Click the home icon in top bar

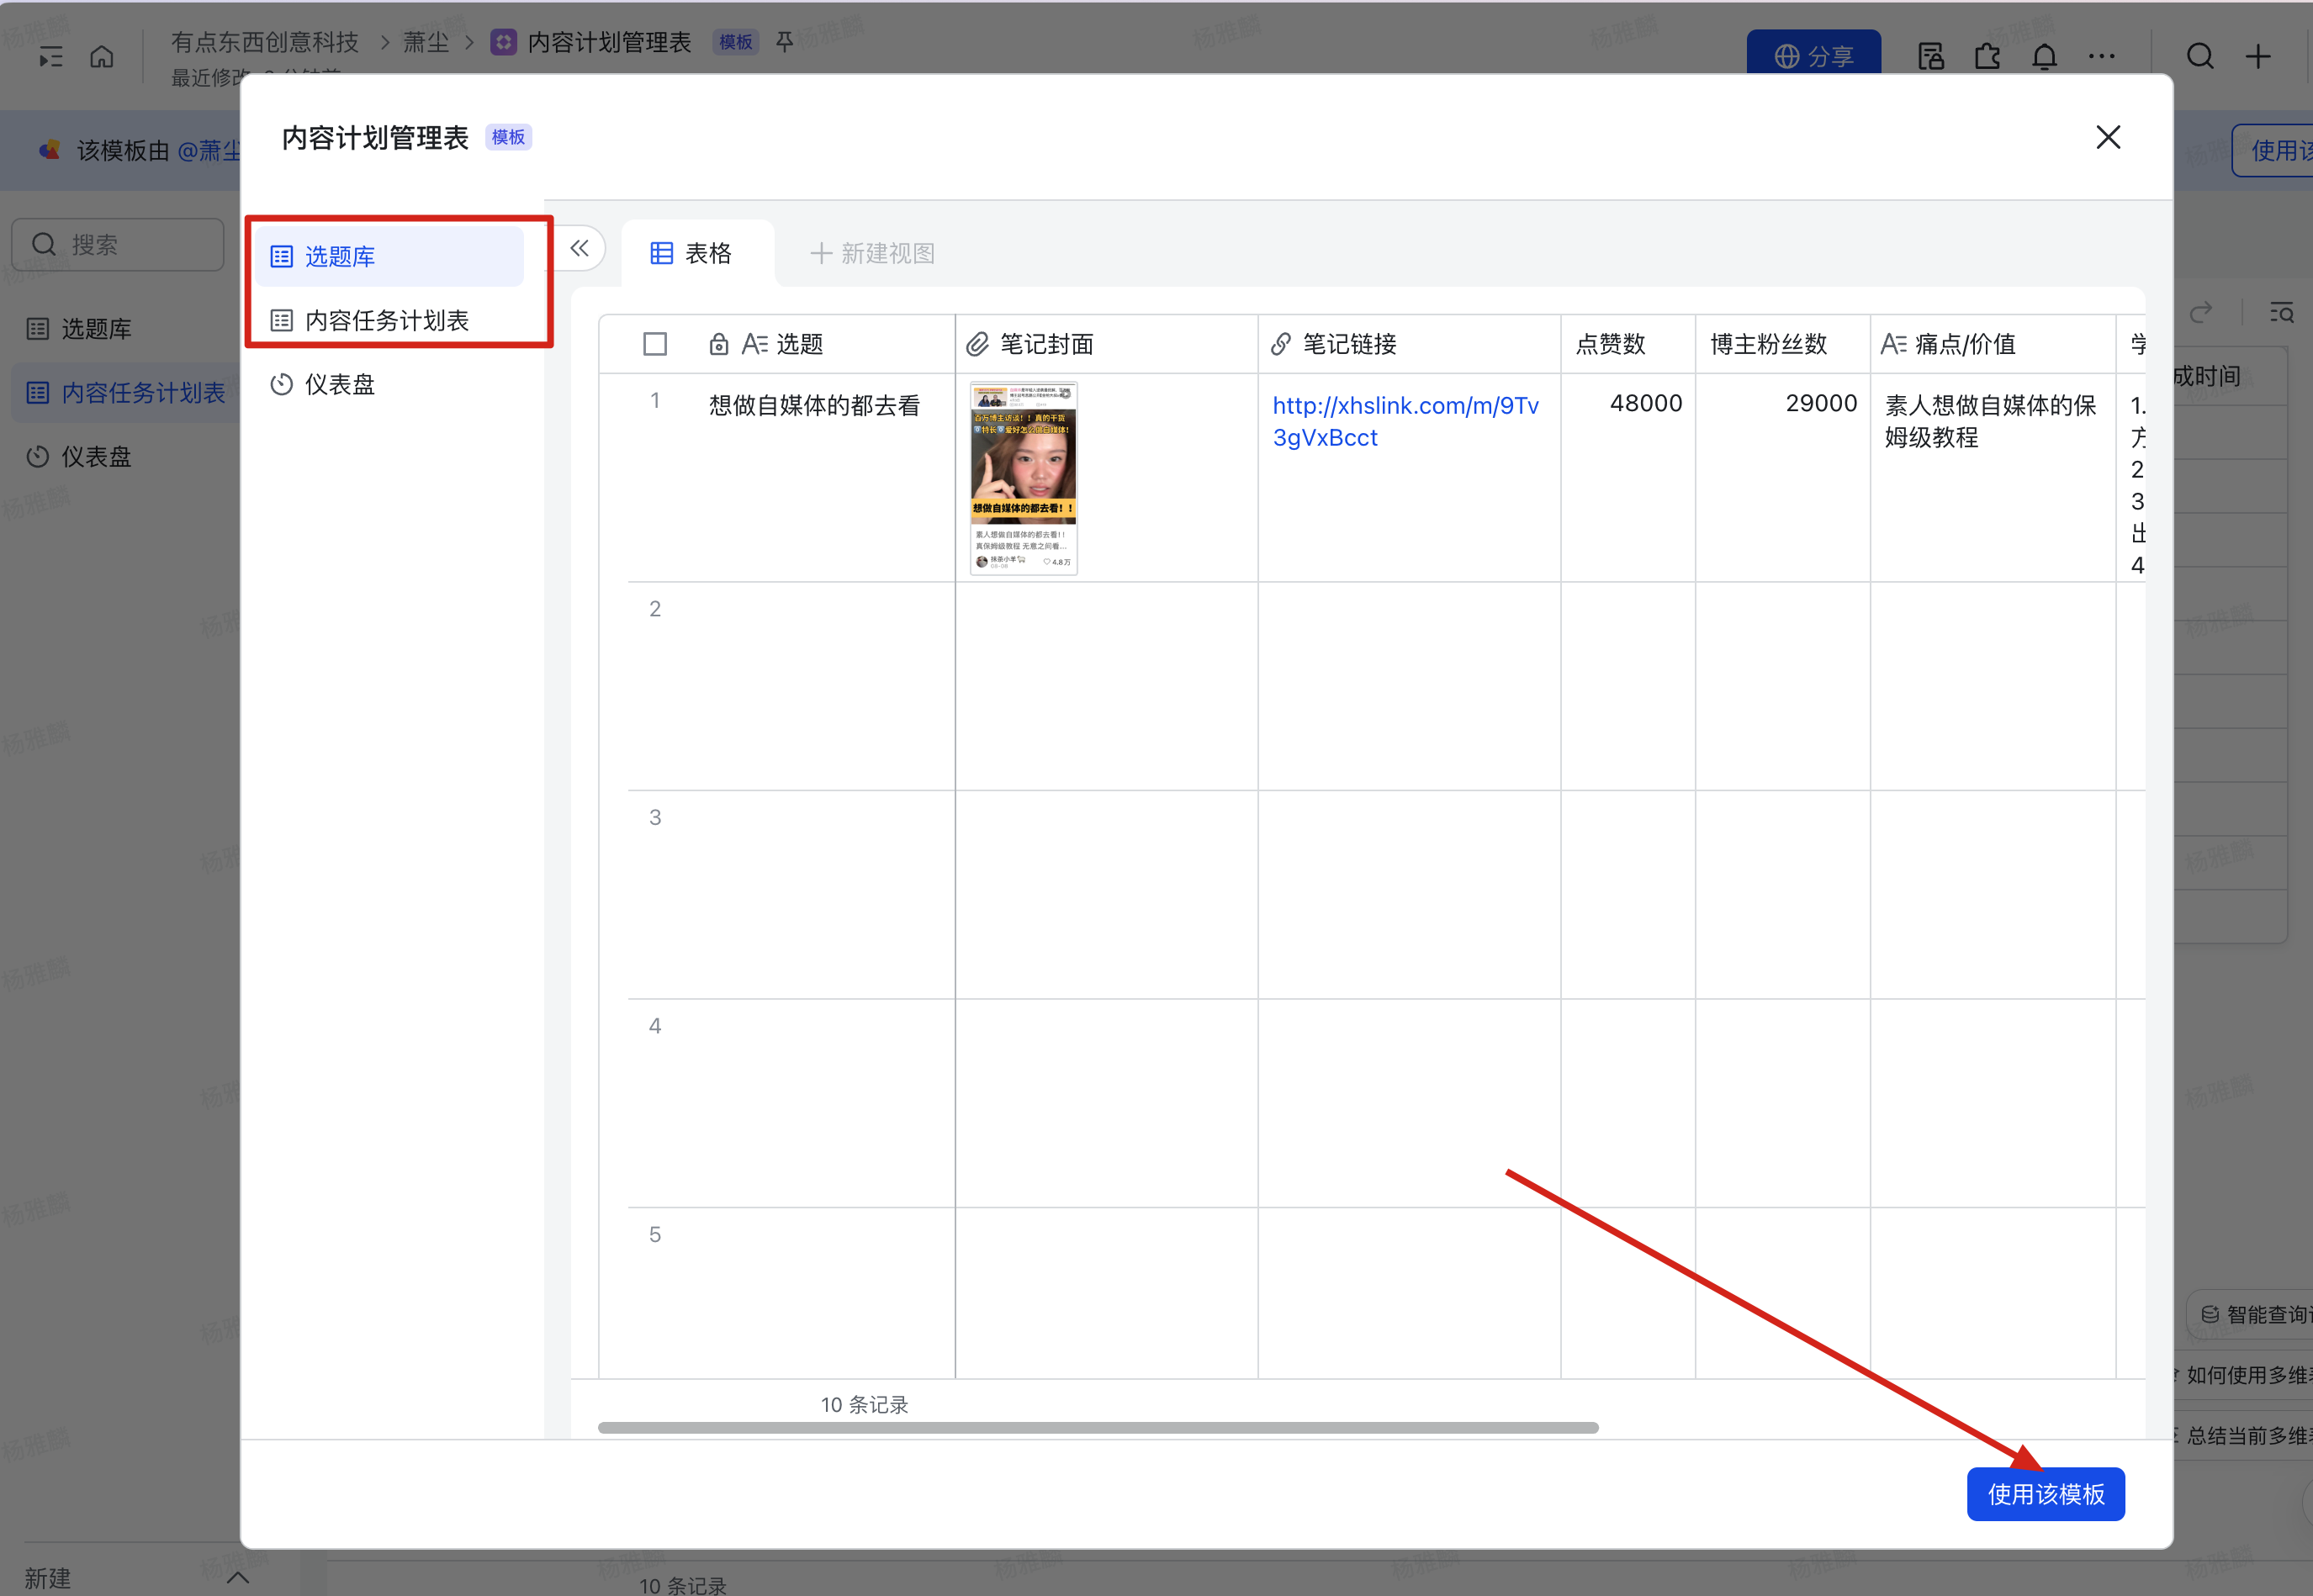point(102,57)
